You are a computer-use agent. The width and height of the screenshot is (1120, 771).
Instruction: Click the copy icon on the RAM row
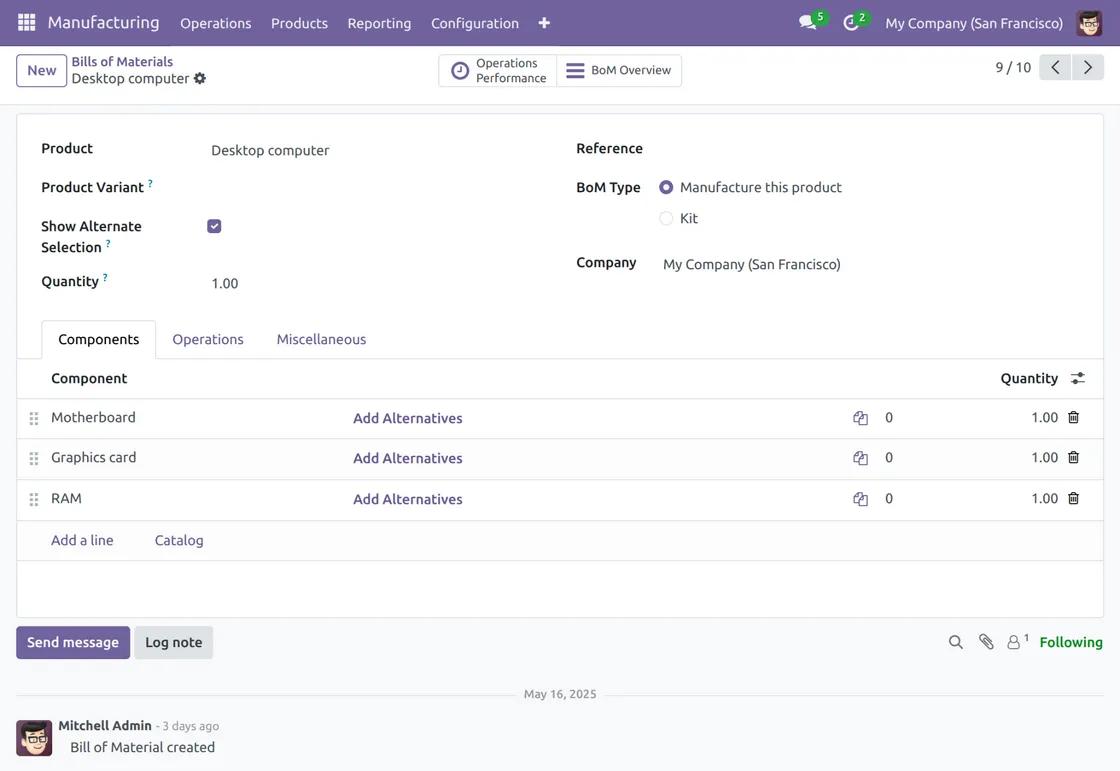pyautogui.click(x=860, y=499)
